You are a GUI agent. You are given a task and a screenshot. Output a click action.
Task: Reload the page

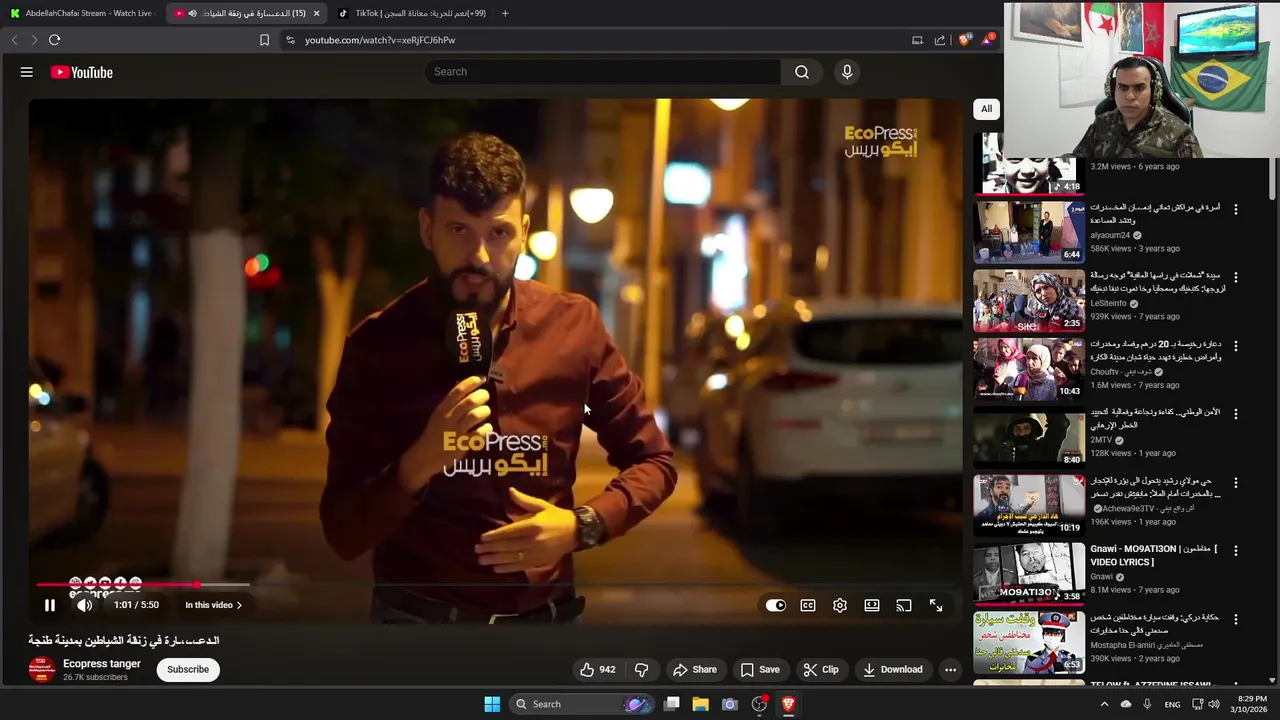click(54, 40)
